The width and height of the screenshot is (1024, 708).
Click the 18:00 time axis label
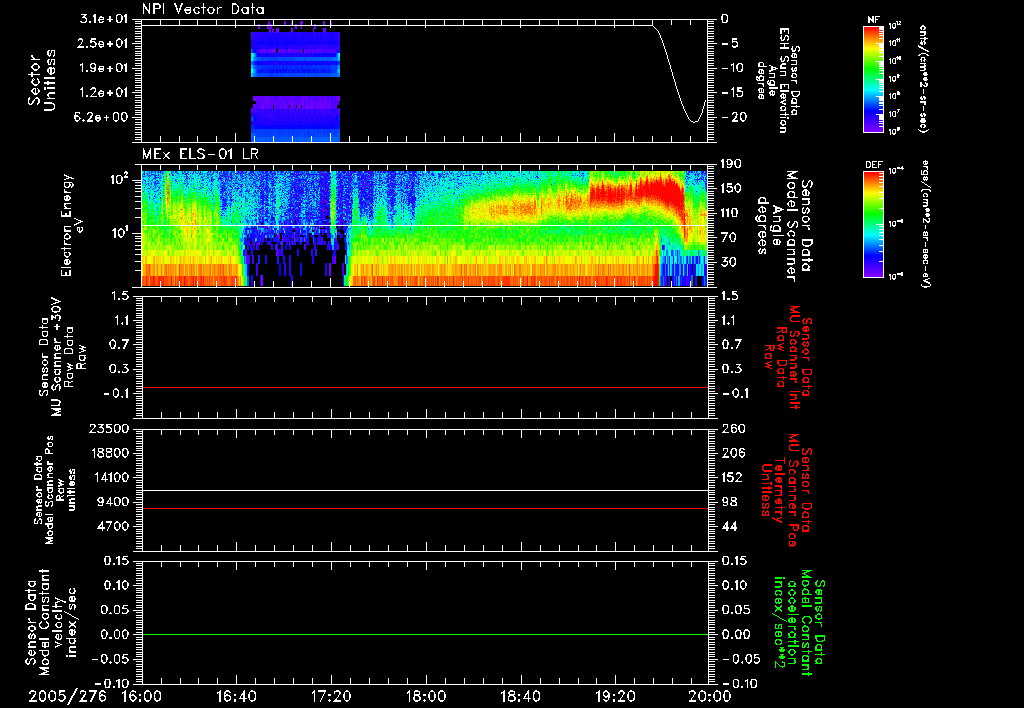426,696
